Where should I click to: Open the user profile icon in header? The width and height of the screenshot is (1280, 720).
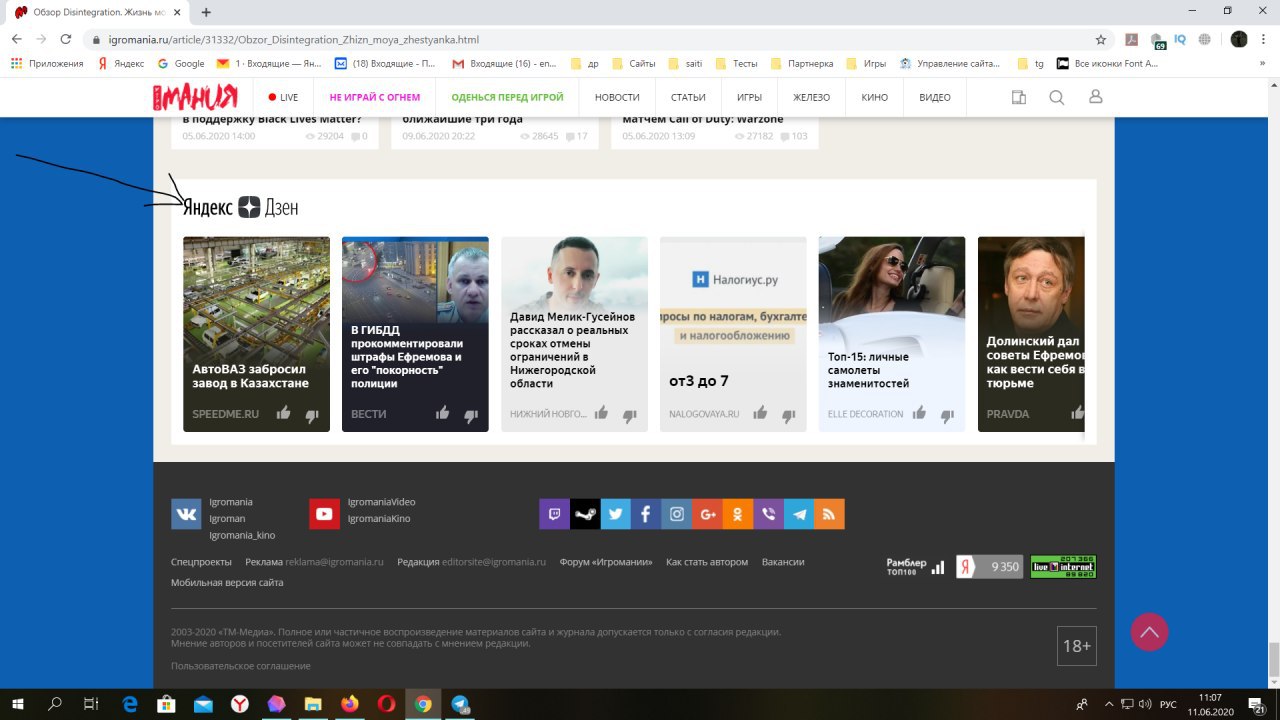click(x=1095, y=97)
